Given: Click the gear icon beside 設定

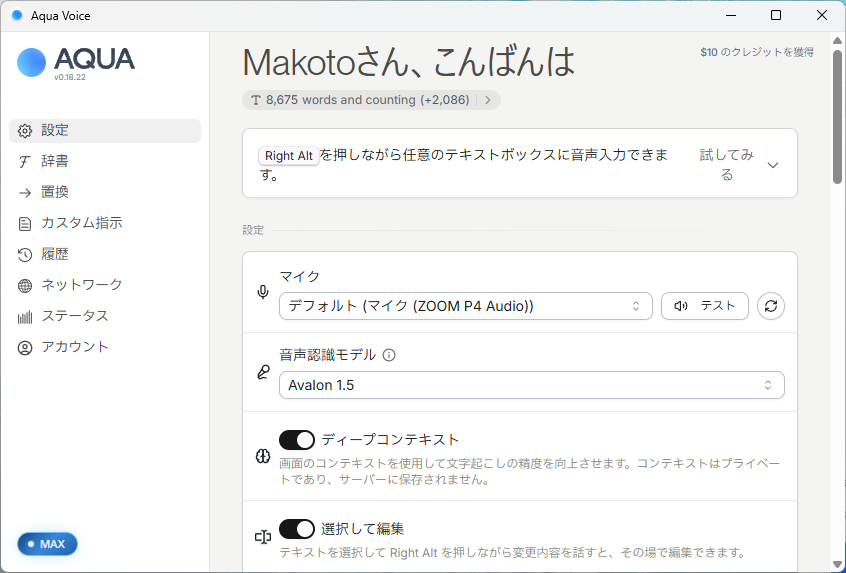Looking at the screenshot, I should (25, 131).
